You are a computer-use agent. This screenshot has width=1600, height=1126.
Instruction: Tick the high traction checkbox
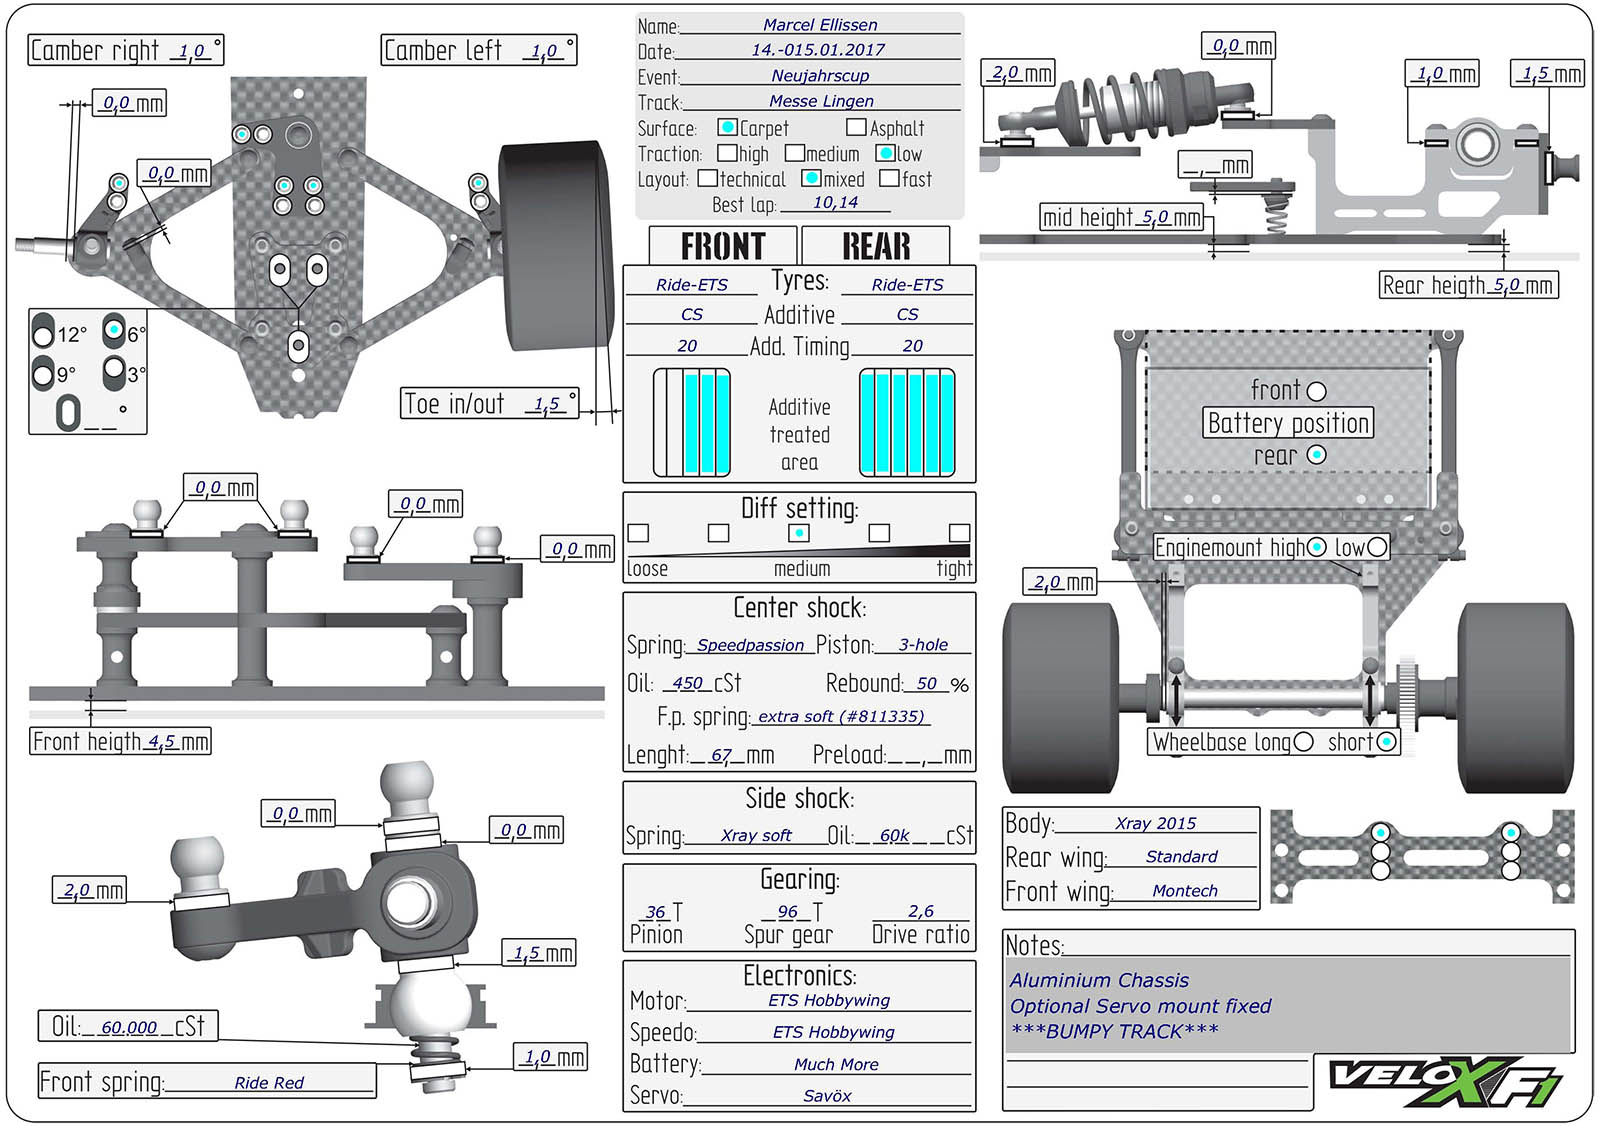pos(727,154)
